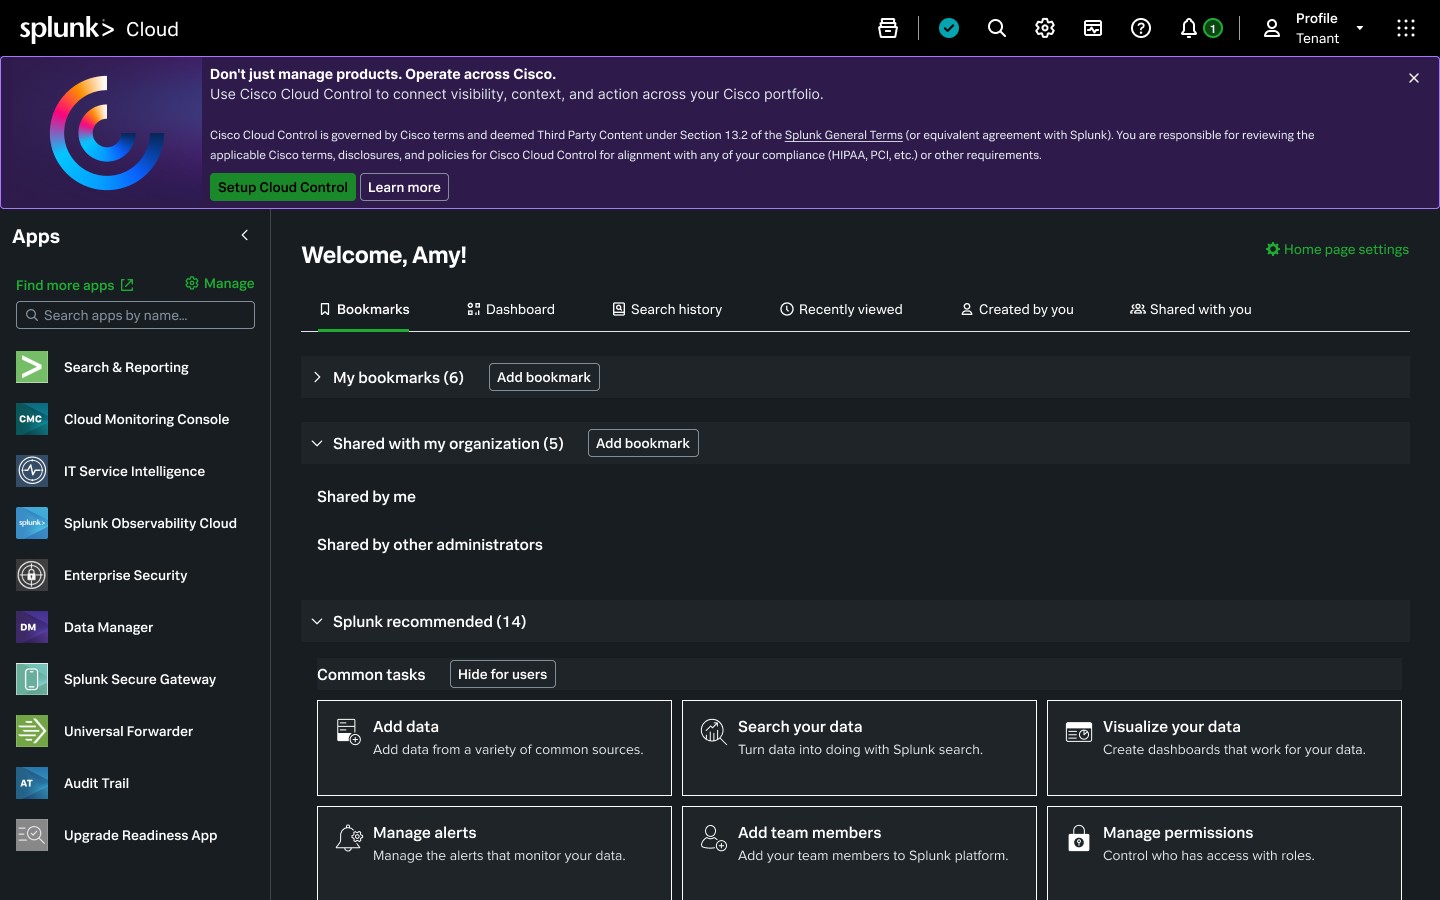This screenshot has width=1440, height=900.
Task: Open the Universal Forwarder app icon
Action: 32,731
